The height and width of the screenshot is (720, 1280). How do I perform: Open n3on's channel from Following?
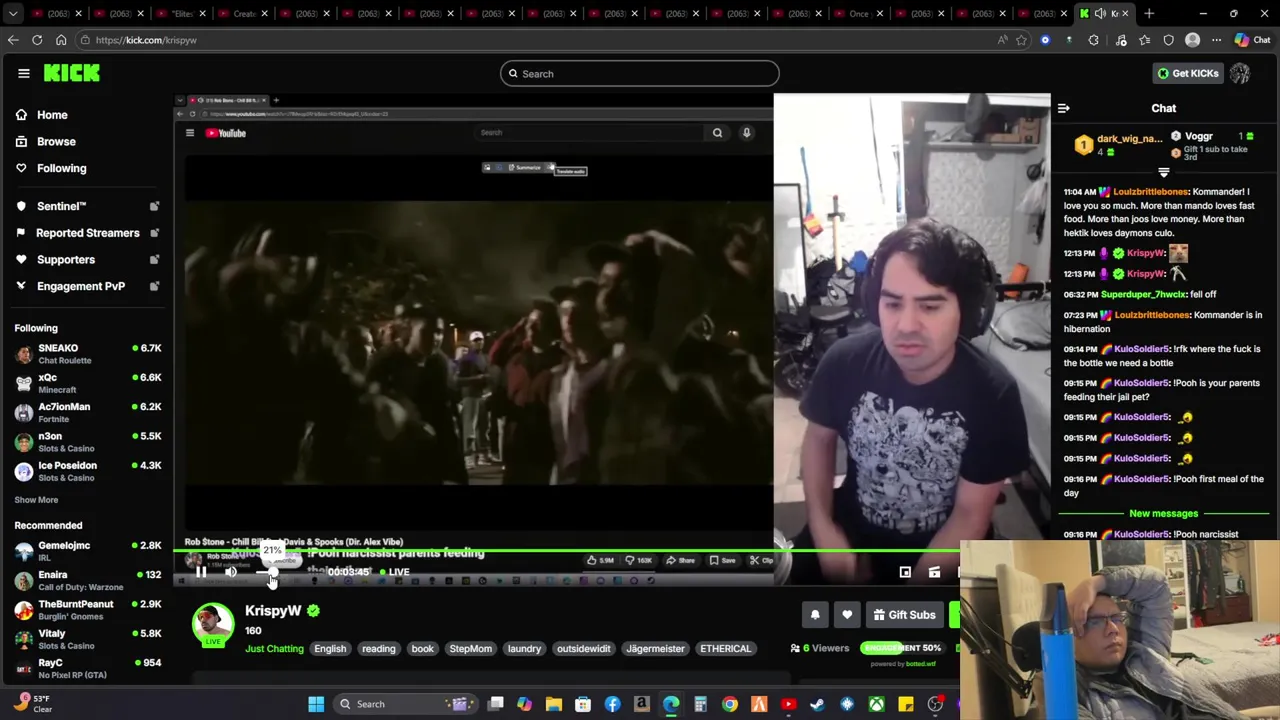88,442
